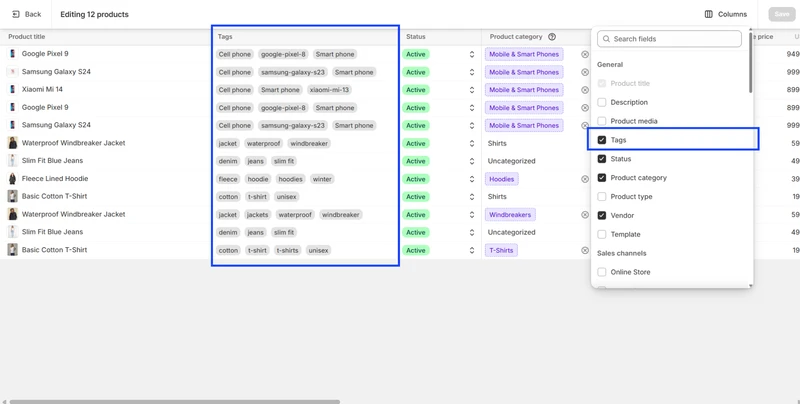800x404 pixels.
Task: Uncheck the Vendor column checkbox
Action: tap(602, 215)
